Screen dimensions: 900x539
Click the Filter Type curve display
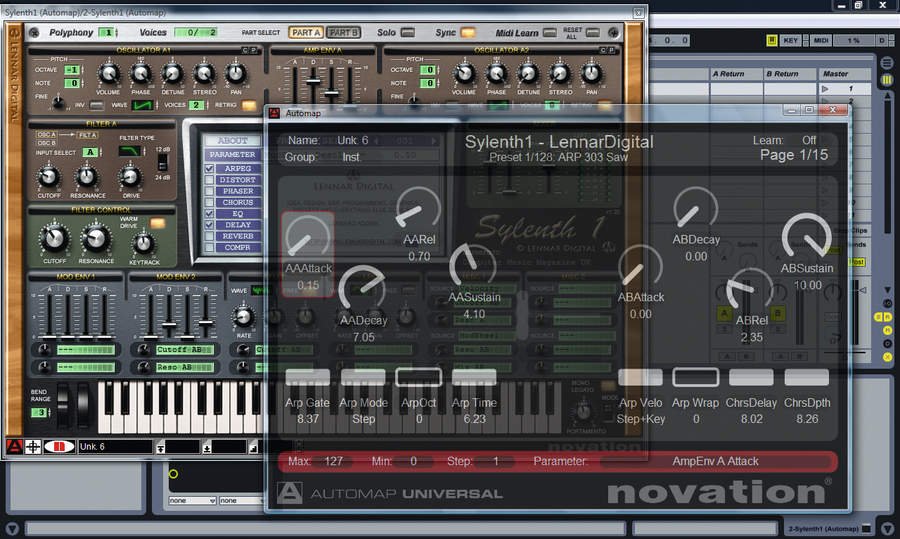pos(130,151)
